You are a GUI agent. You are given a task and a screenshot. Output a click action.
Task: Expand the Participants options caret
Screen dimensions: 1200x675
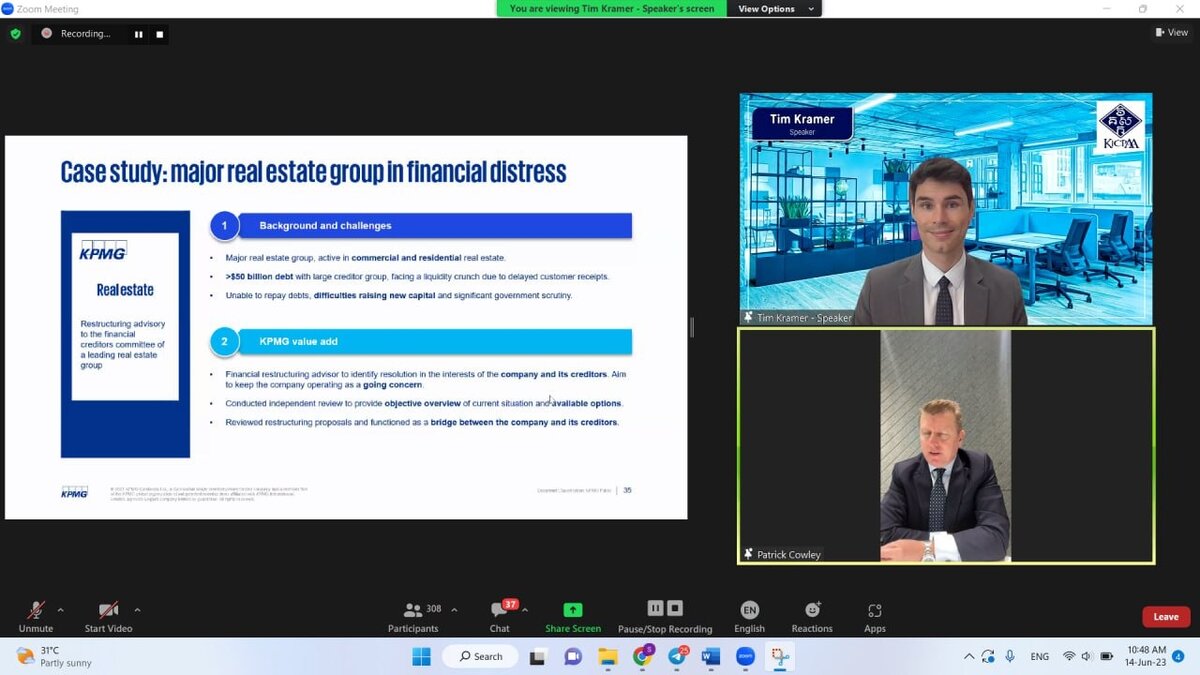(x=454, y=610)
